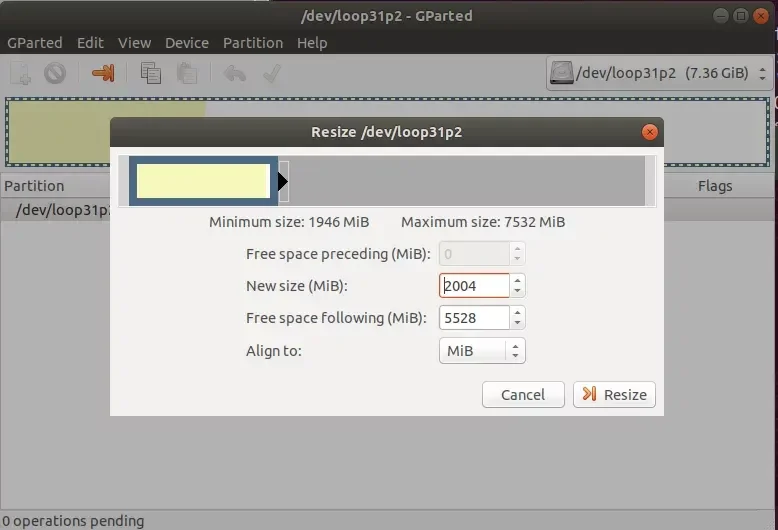
Task: Click the Align to: label
Action: pos(274,351)
